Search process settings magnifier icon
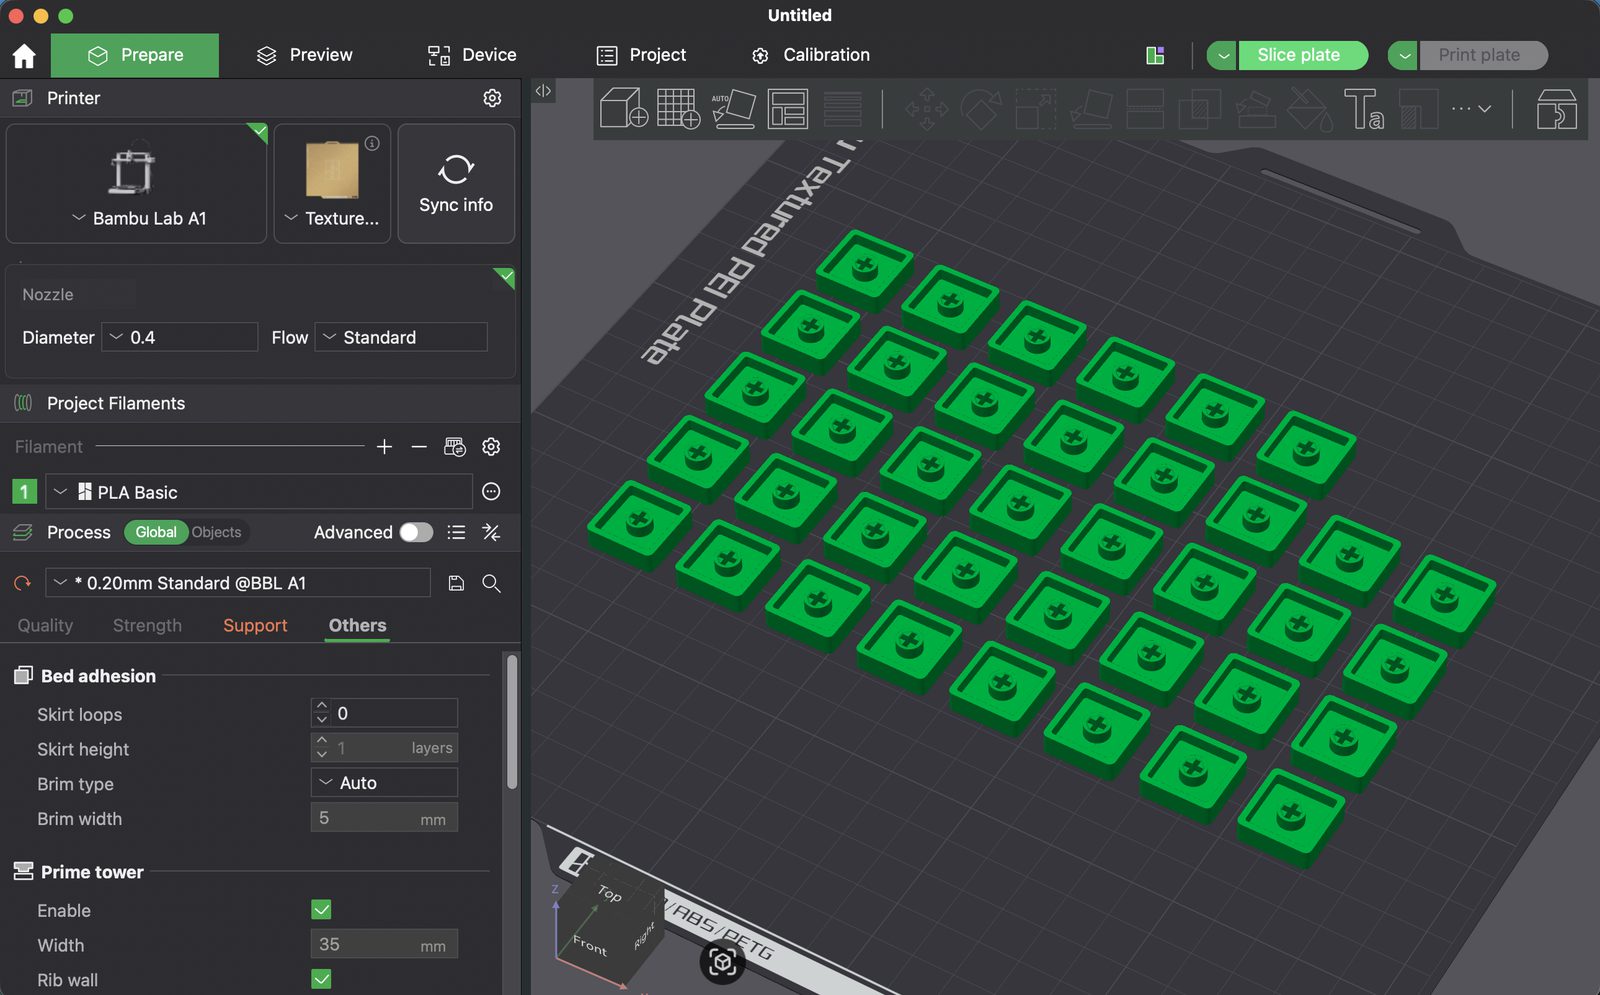Image resolution: width=1600 pixels, height=995 pixels. (x=491, y=583)
